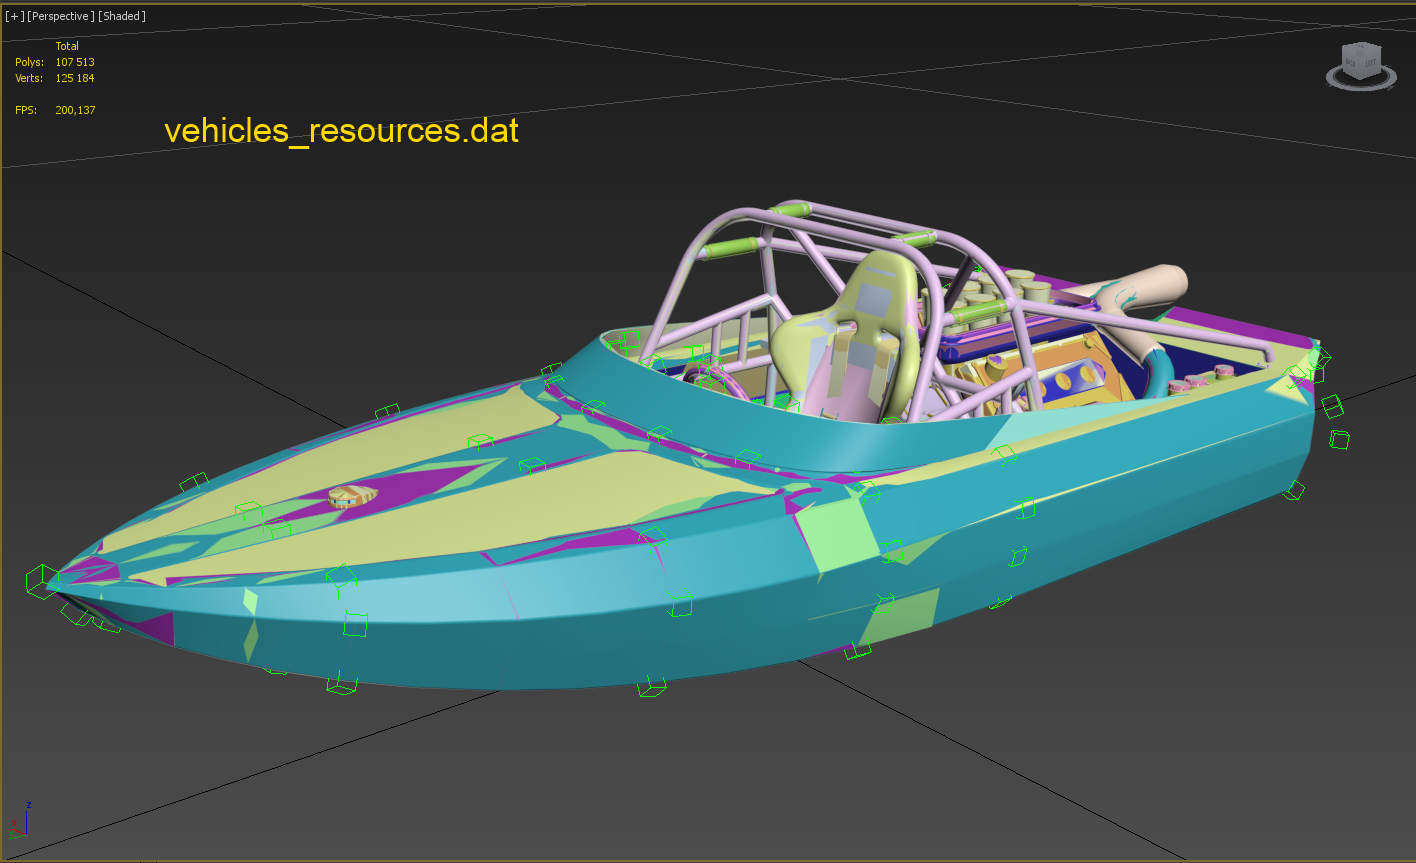Click the Polys count statistic
Screen dimensions: 1416x863
pos(74,62)
